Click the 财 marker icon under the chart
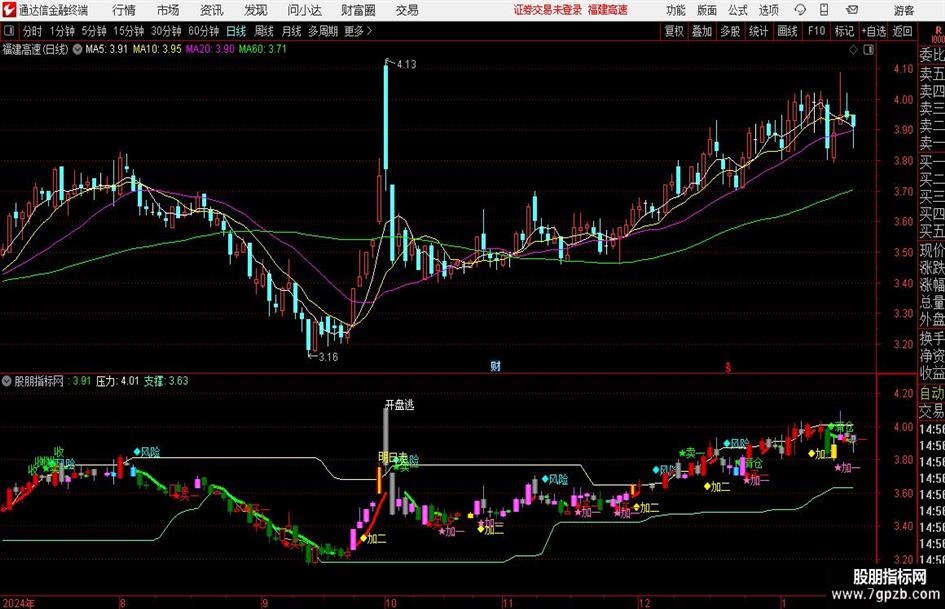Image resolution: width=945 pixels, height=609 pixels. click(495, 366)
